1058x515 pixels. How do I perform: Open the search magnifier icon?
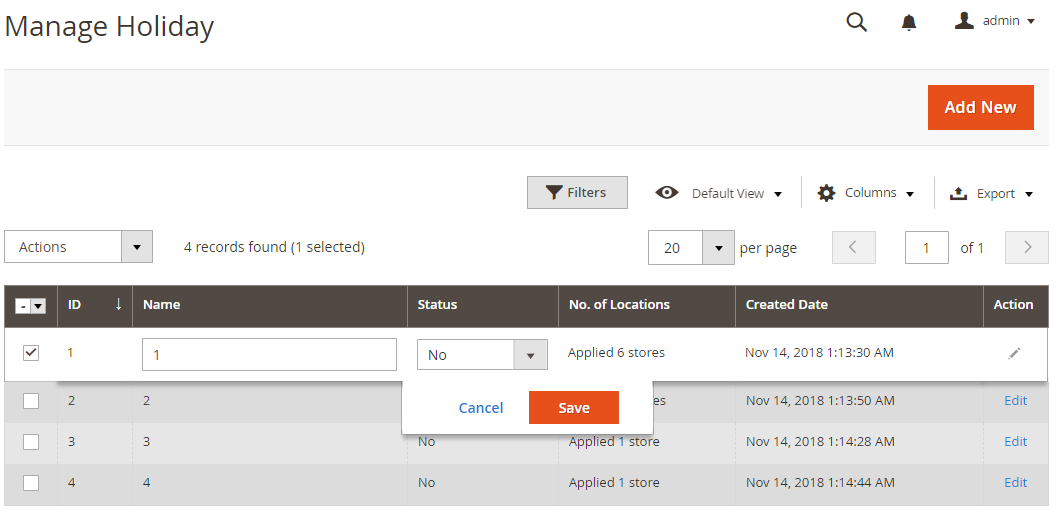coord(856,22)
